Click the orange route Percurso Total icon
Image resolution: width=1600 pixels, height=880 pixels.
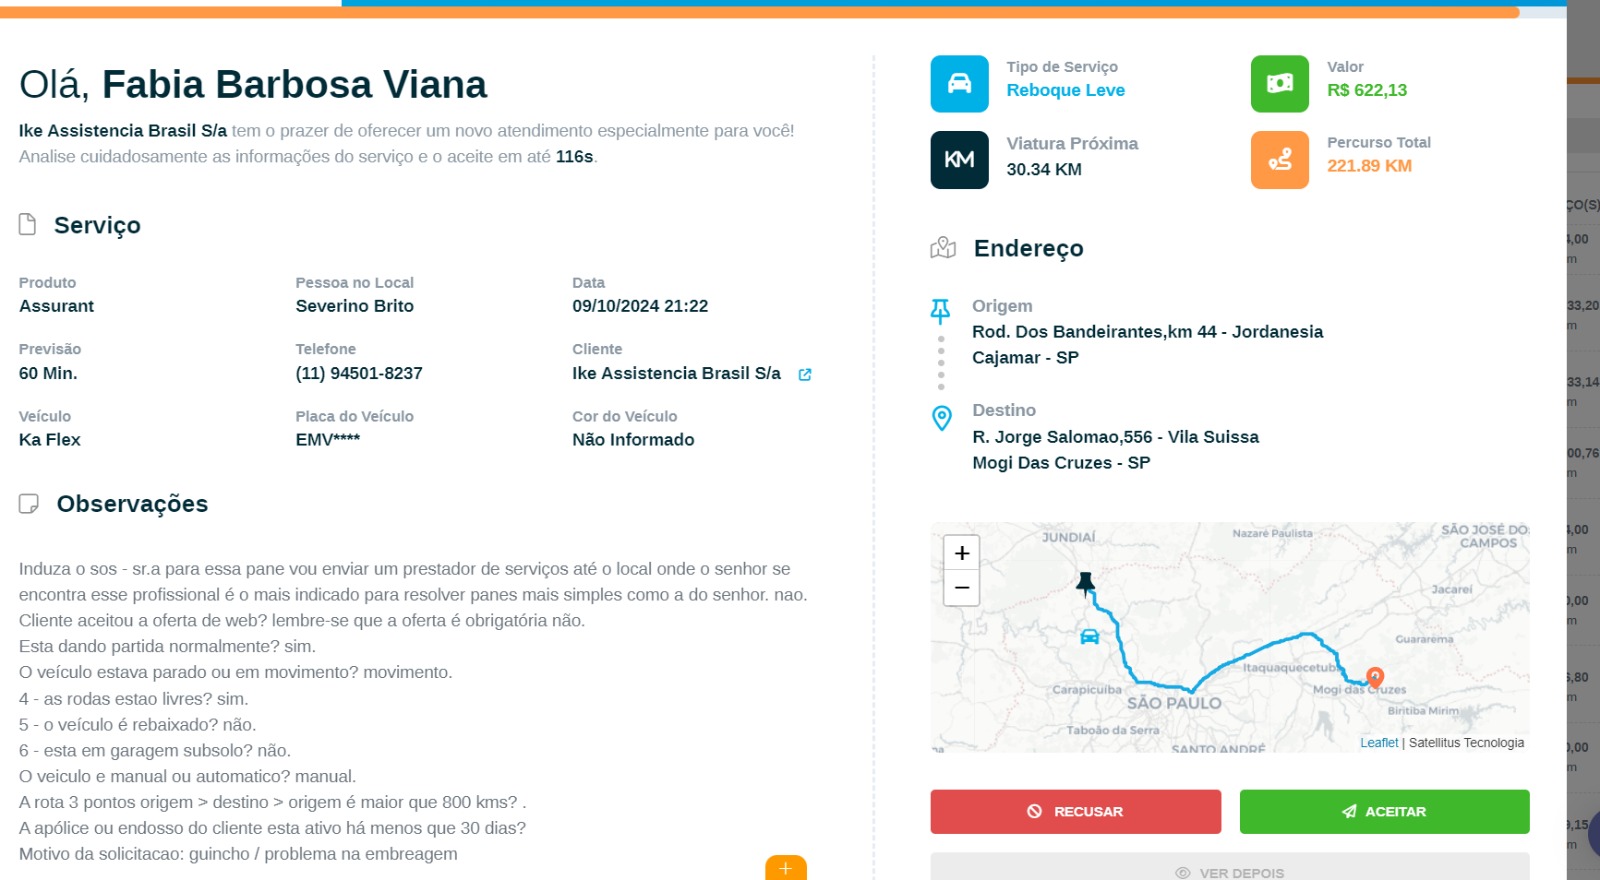(1279, 160)
